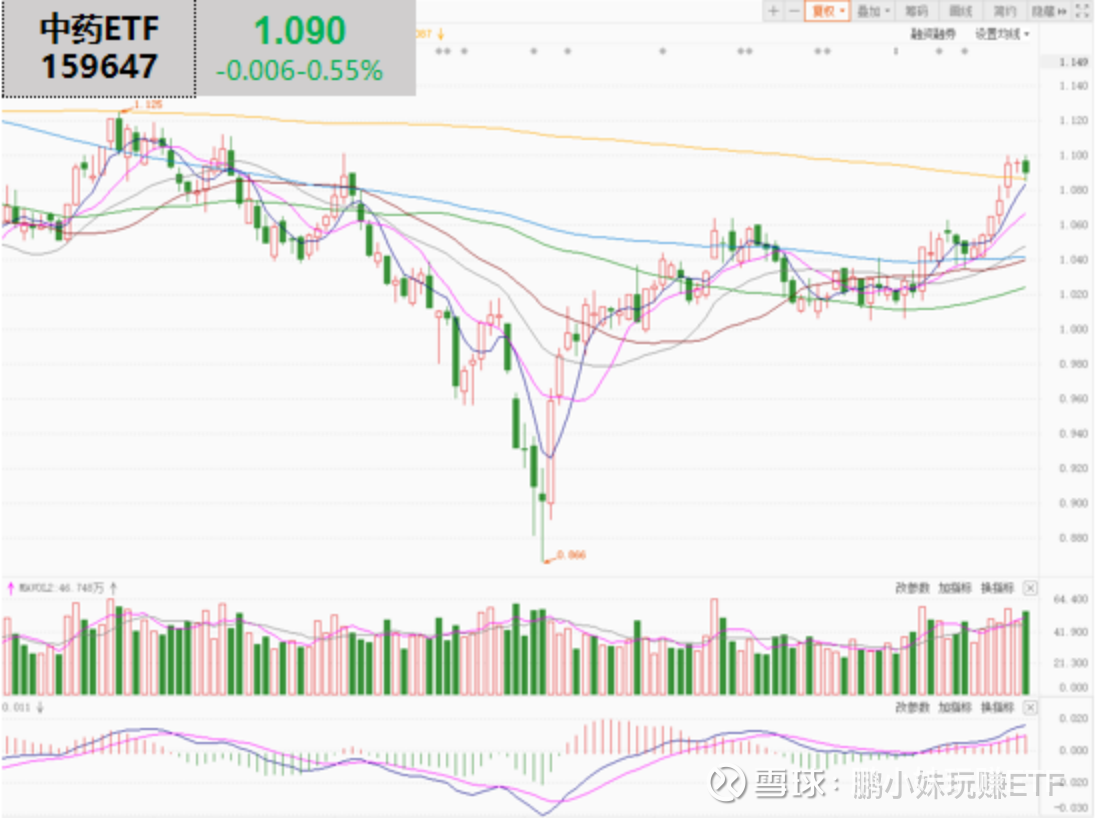The image size is (1096, 818).
Task: Close the volume indicator panel via its × icon
Action: click(1030, 589)
